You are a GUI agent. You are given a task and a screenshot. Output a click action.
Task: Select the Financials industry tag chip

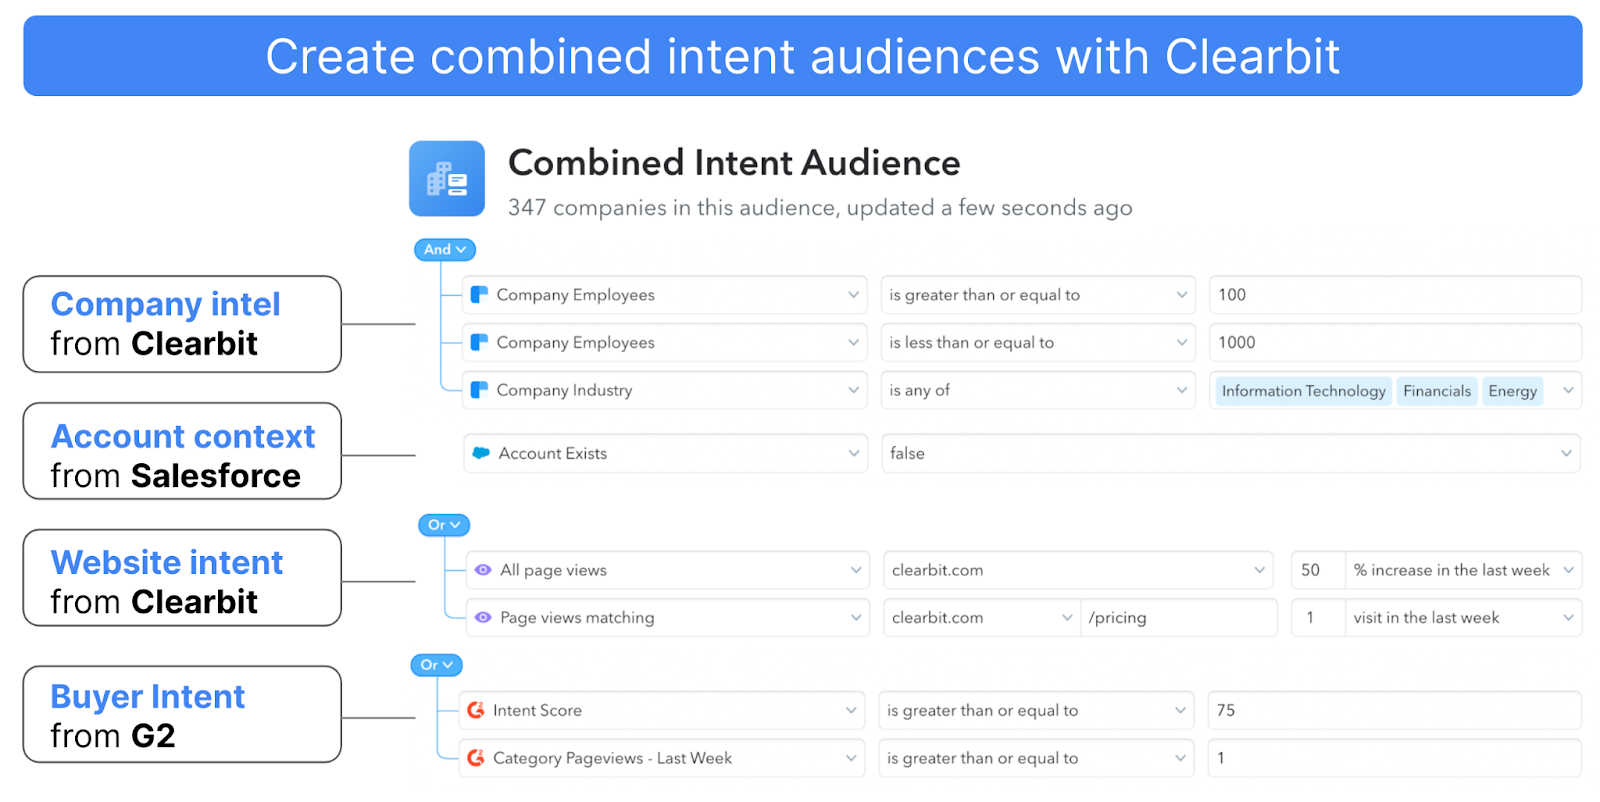(1437, 390)
